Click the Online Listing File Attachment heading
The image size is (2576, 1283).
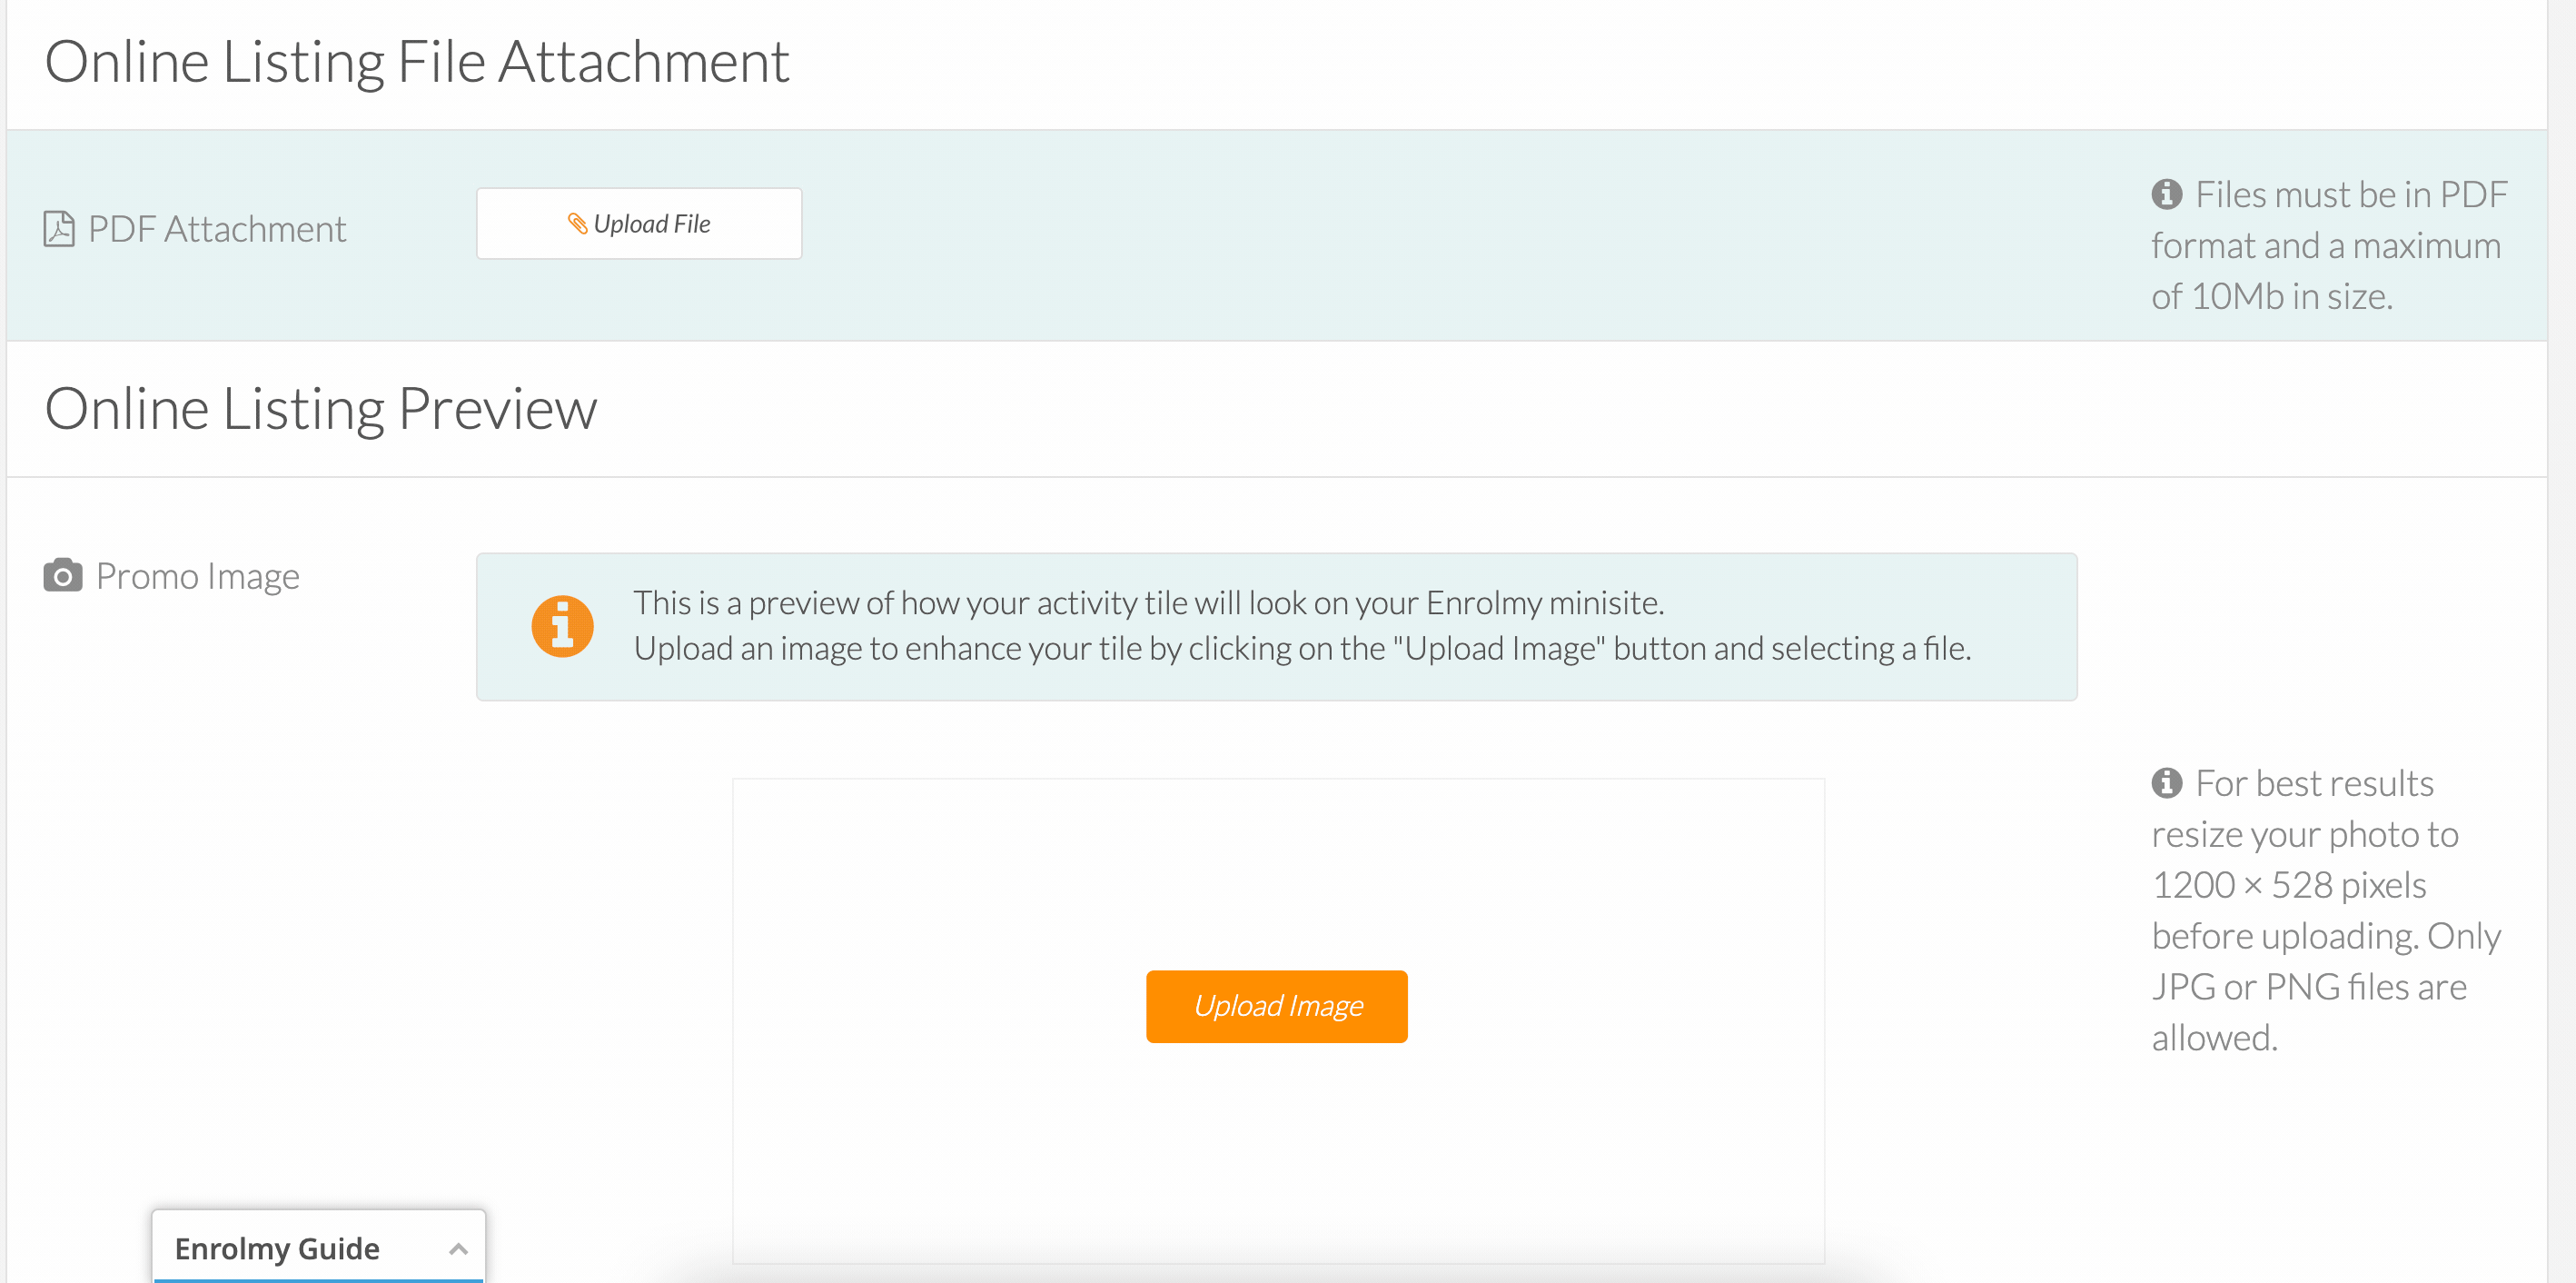[x=418, y=62]
